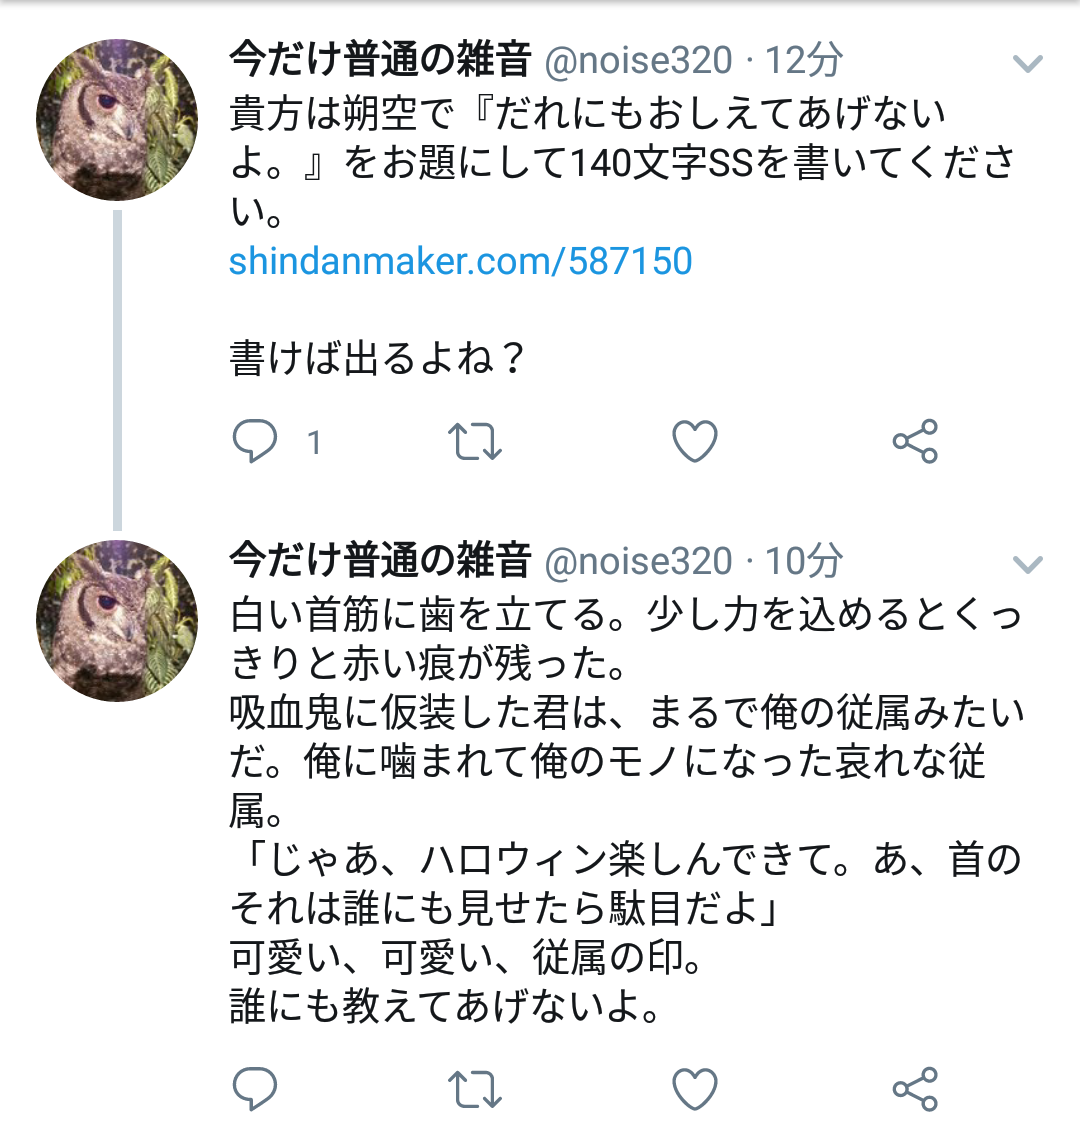The image size is (1080, 1143).
Task: Like the tweet containing the shindanmaker link
Action: click(695, 441)
